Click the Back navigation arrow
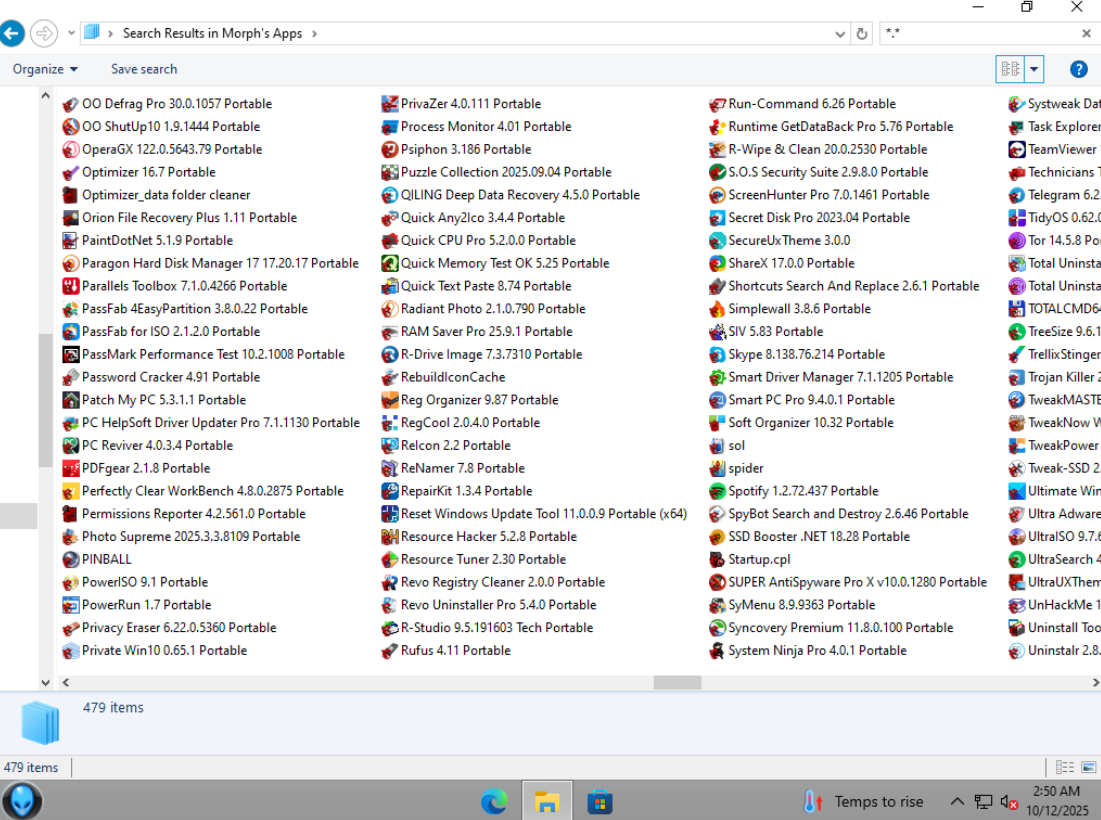This screenshot has height=820, width=1101. pos(12,33)
